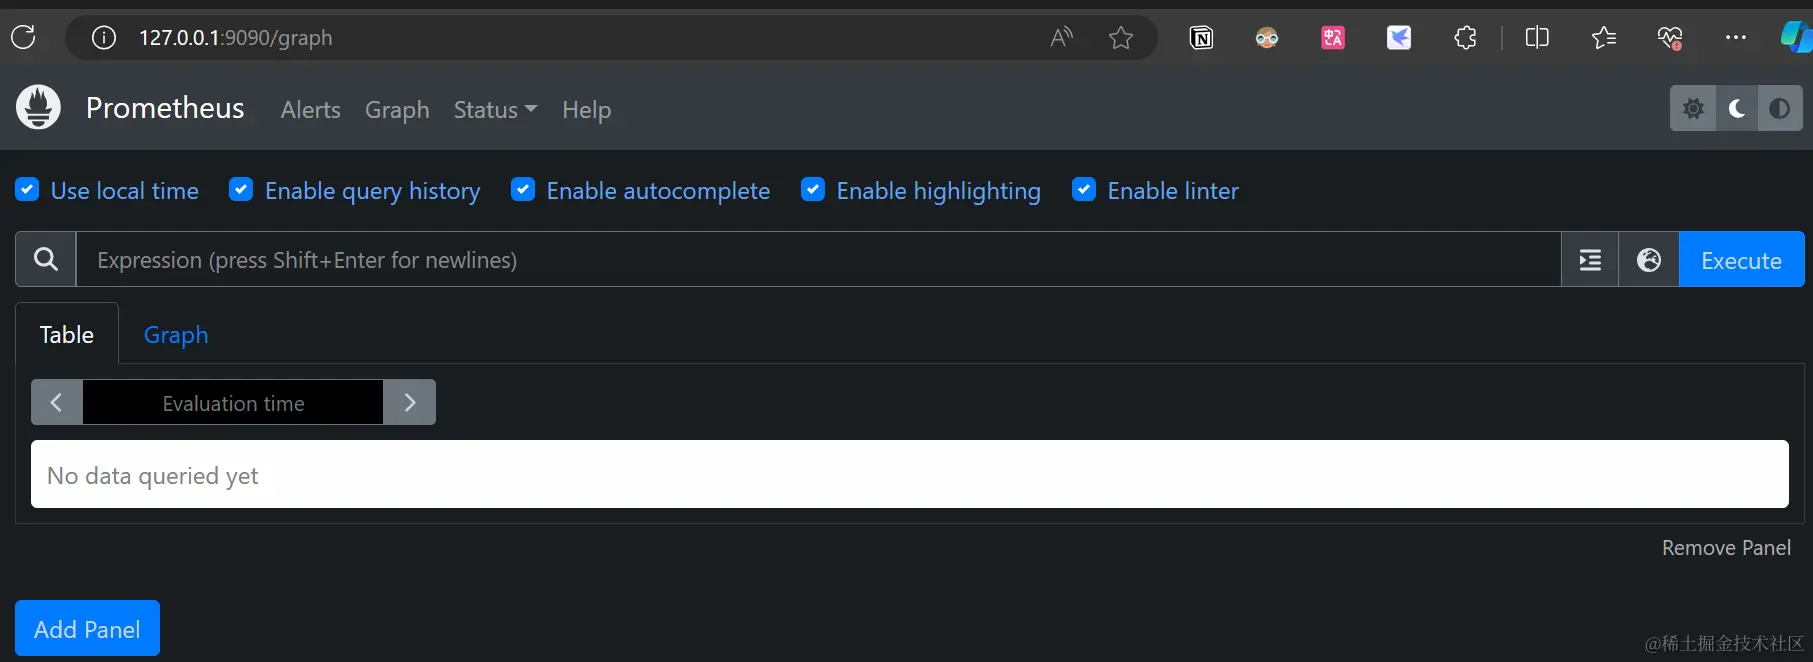The width and height of the screenshot is (1813, 662).
Task: Select the dark theme moon icon
Action: pyautogui.click(x=1737, y=108)
